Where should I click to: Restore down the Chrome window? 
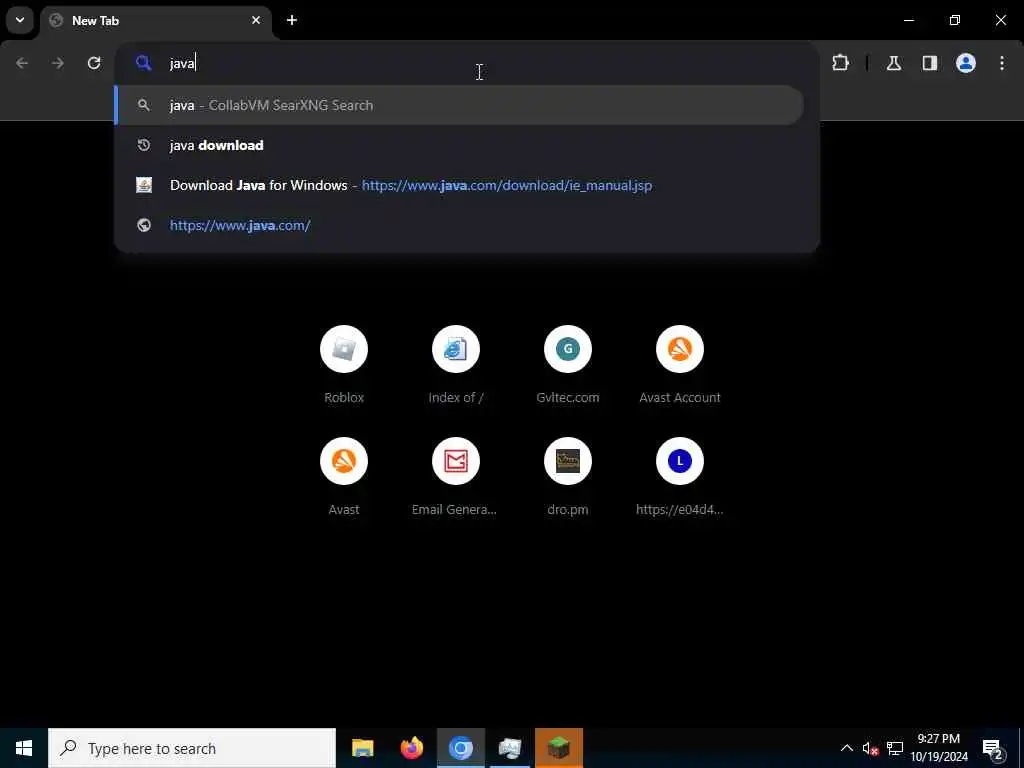click(955, 20)
